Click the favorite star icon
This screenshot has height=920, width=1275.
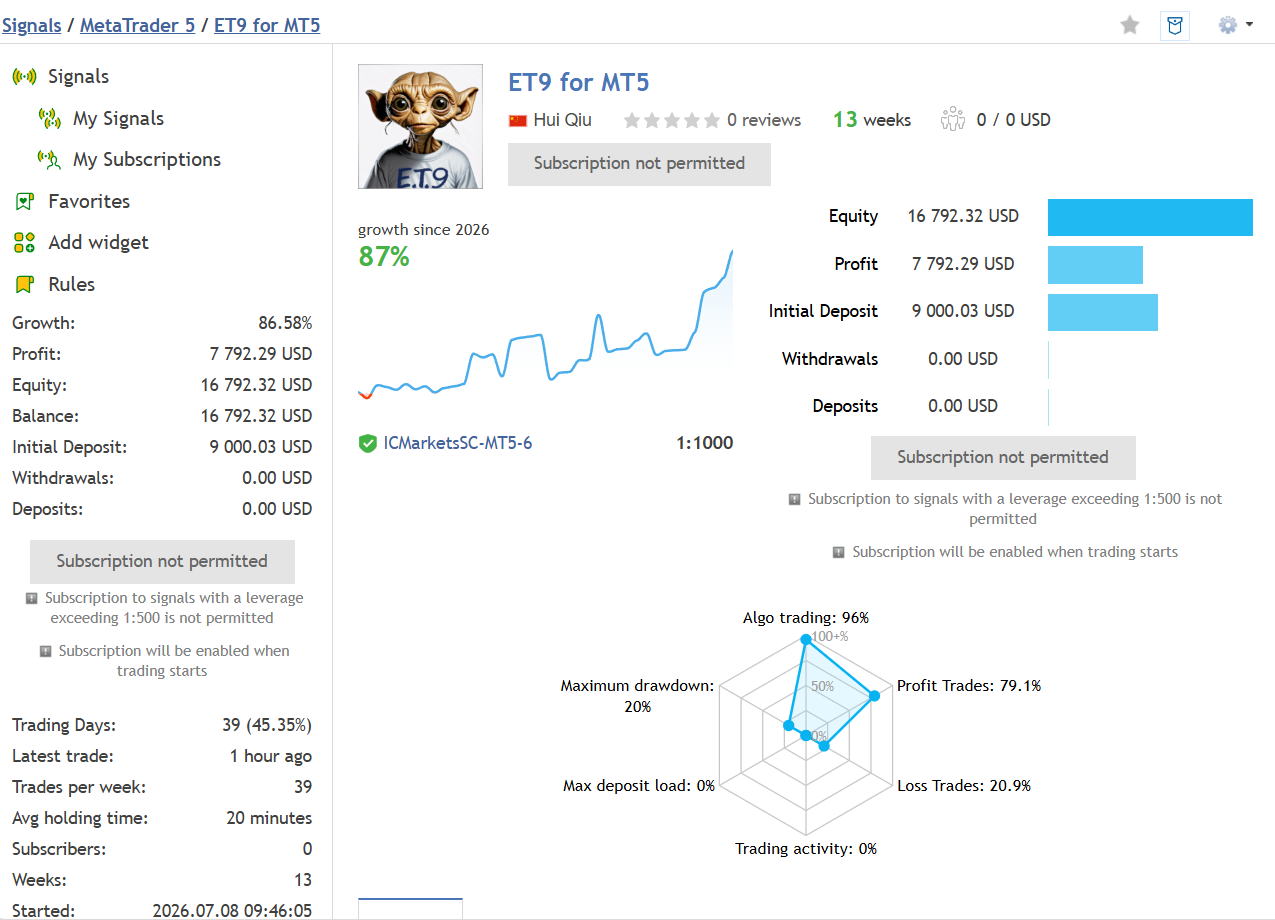click(x=1130, y=25)
